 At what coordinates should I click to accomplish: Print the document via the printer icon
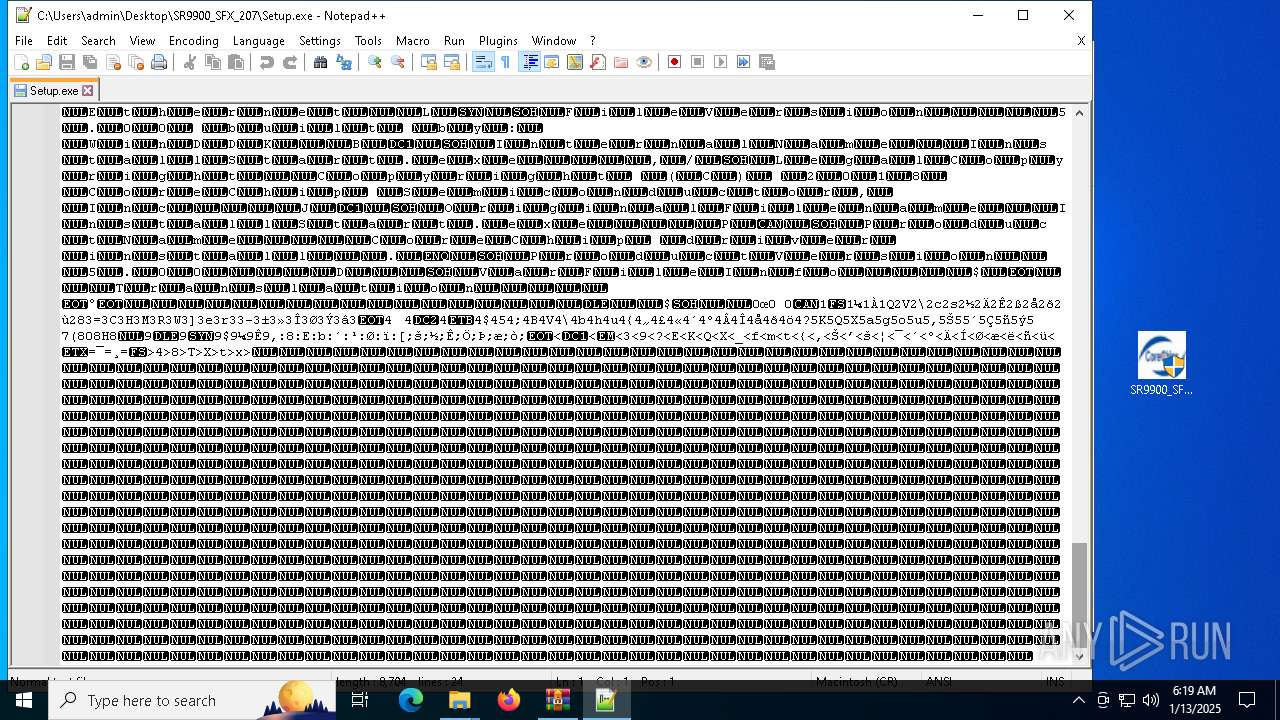tap(159, 62)
